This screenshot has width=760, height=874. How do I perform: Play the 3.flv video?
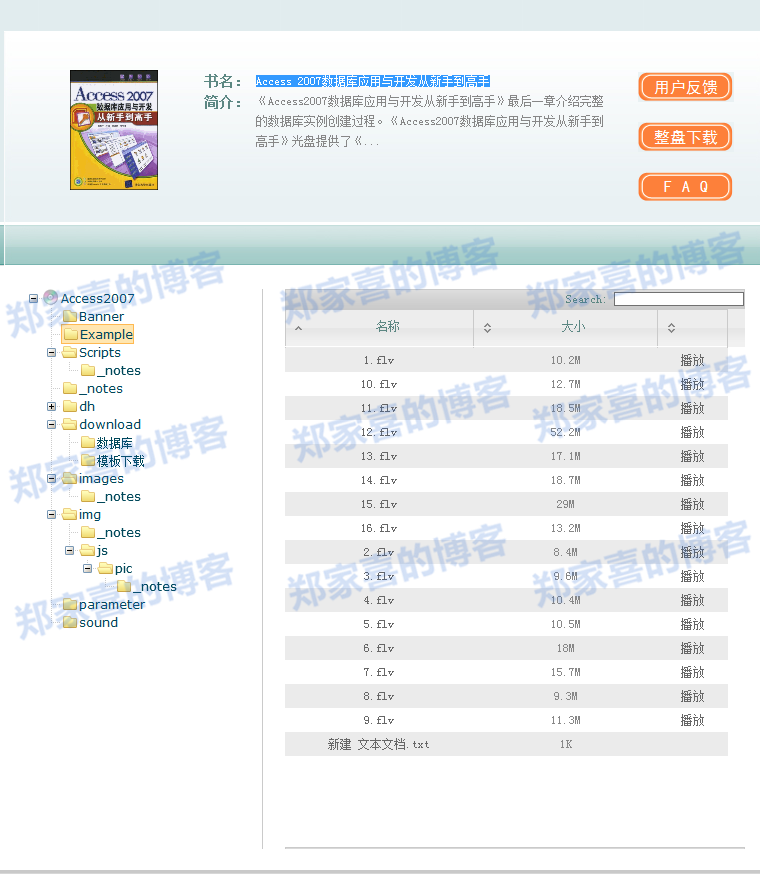(693, 576)
